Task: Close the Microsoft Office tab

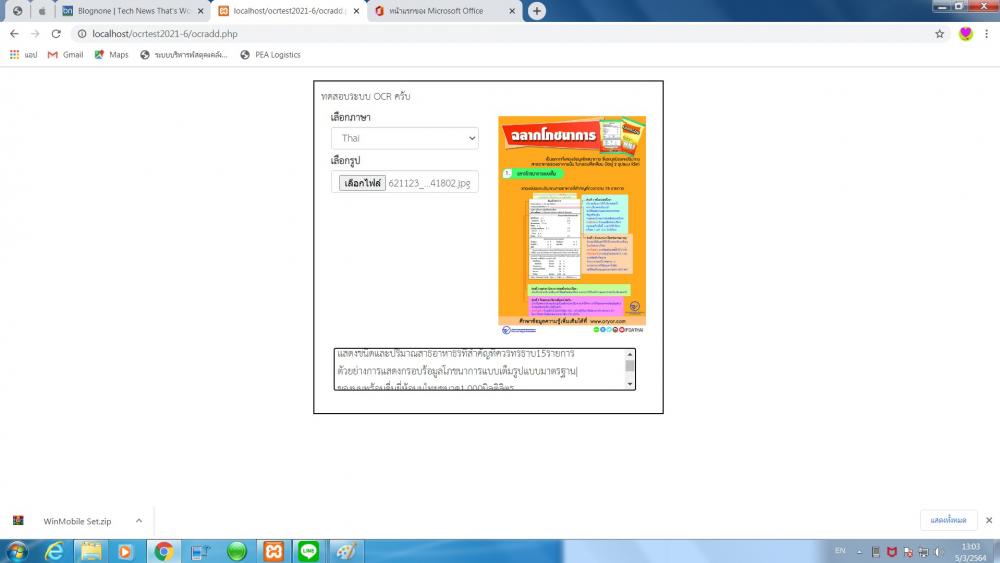Action: click(511, 11)
